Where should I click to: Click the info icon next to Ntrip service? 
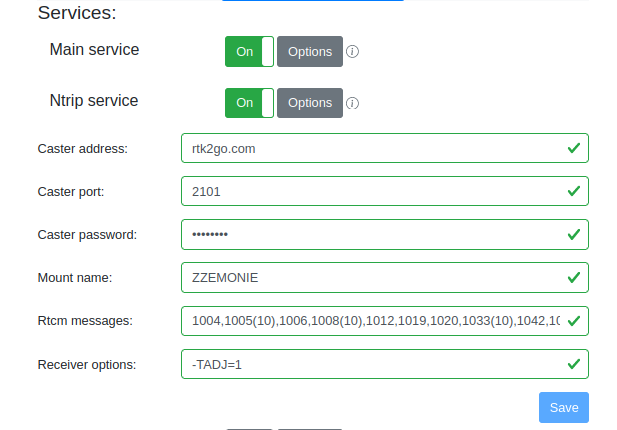pyautogui.click(x=352, y=103)
